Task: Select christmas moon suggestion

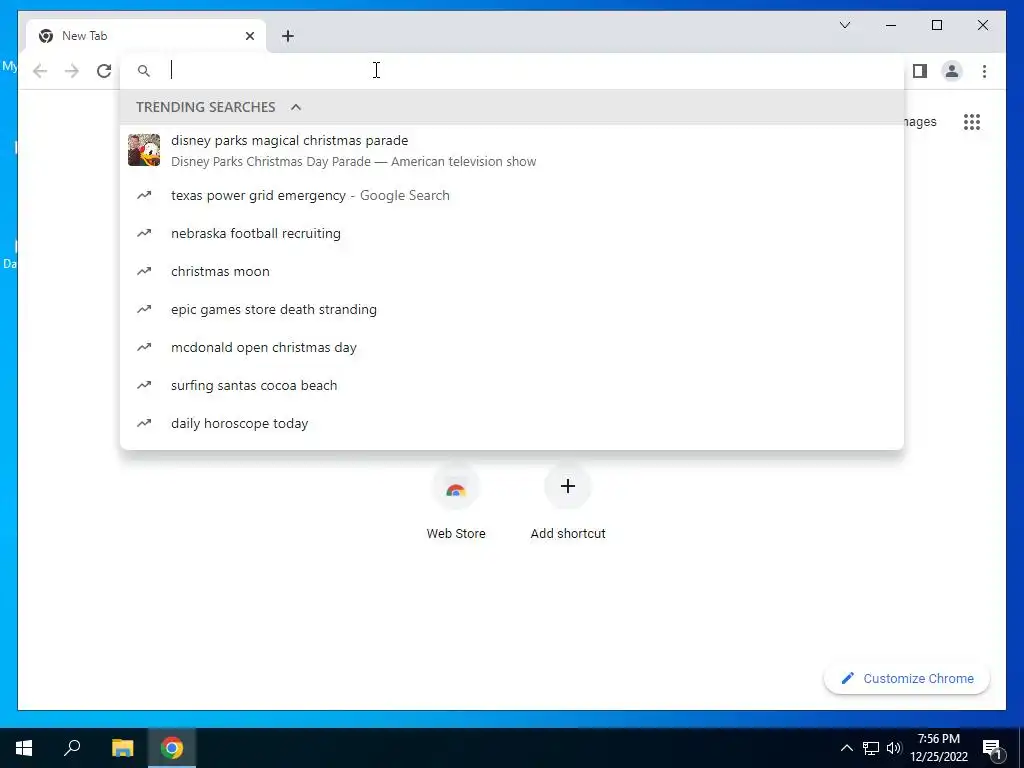Action: tap(512, 271)
